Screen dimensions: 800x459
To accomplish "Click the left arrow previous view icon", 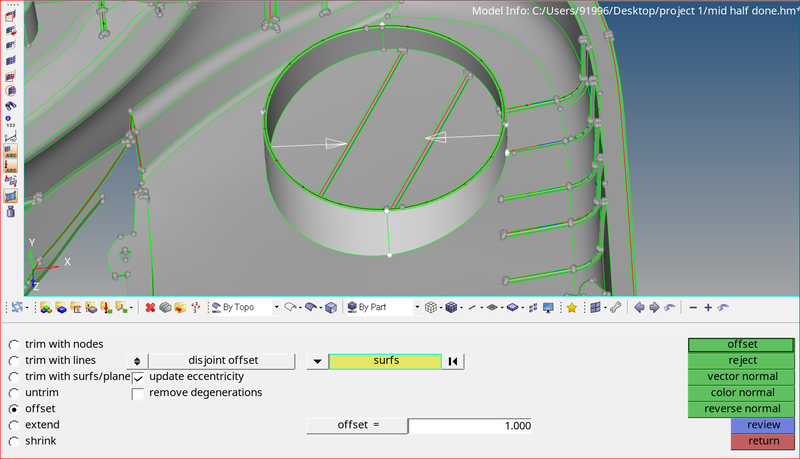I will [x=639, y=308].
